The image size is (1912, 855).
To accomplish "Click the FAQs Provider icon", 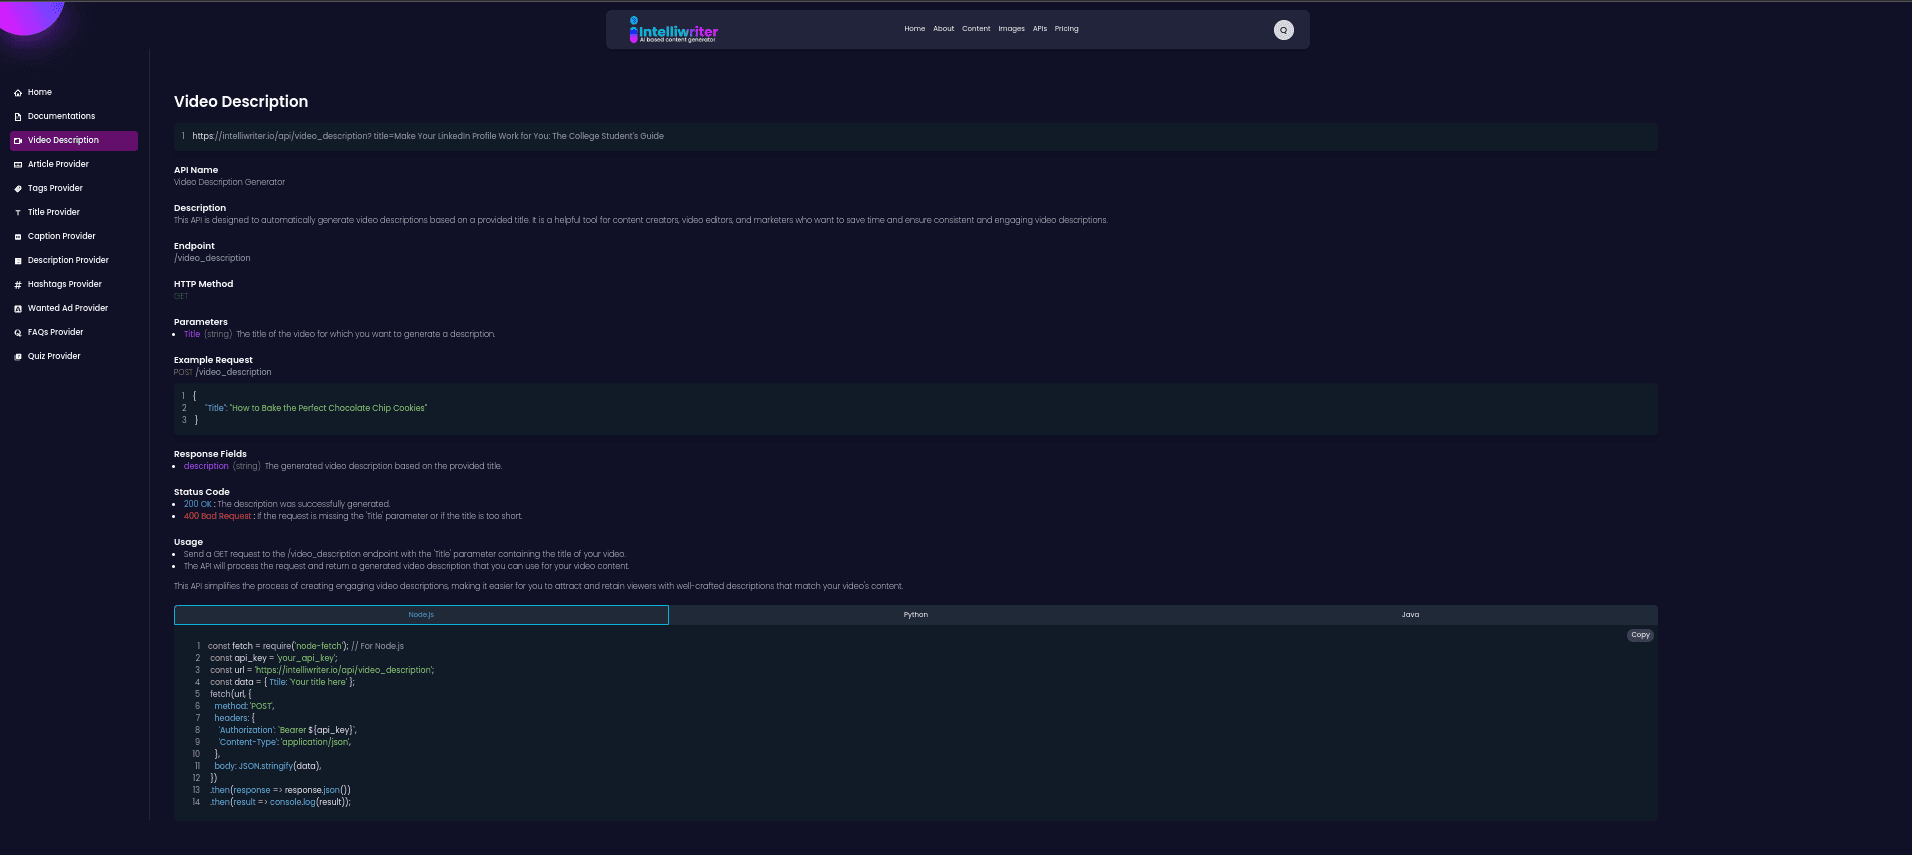I will pyautogui.click(x=18, y=333).
